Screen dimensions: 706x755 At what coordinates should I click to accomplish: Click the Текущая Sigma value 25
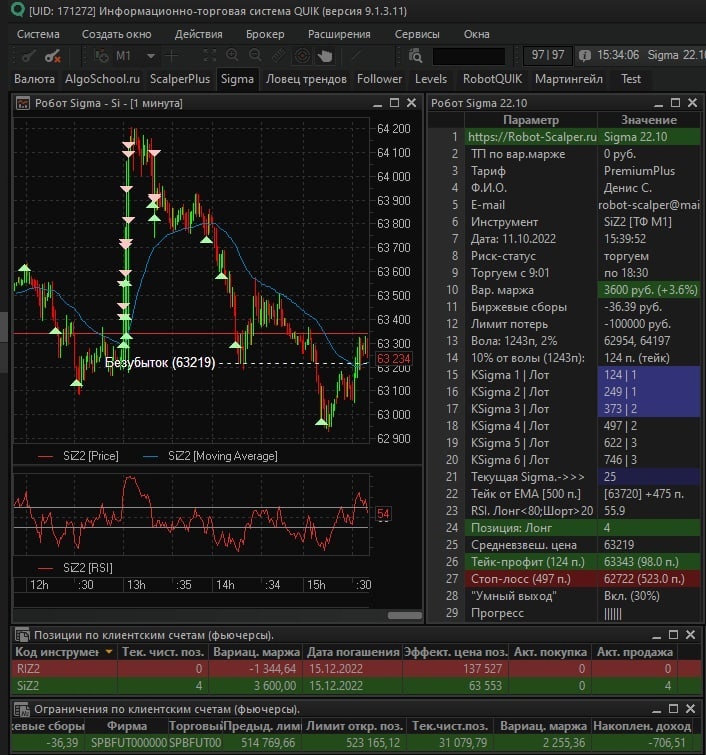point(649,477)
